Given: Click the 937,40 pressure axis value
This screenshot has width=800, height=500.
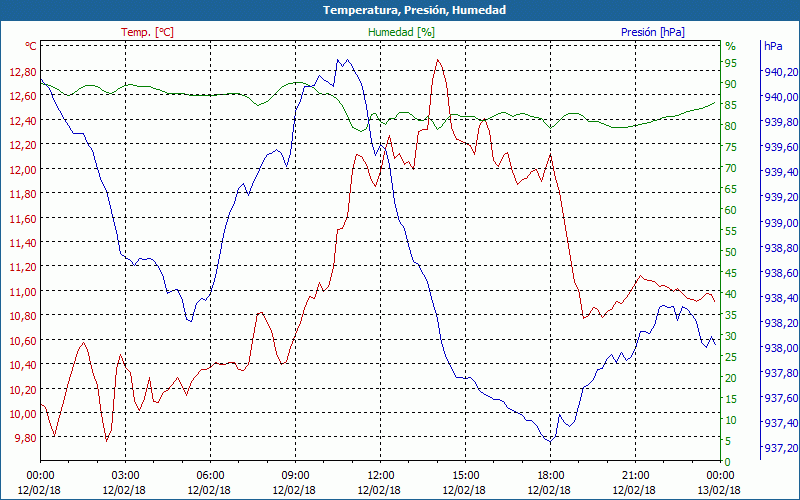Looking at the screenshot, I should [x=781, y=423].
